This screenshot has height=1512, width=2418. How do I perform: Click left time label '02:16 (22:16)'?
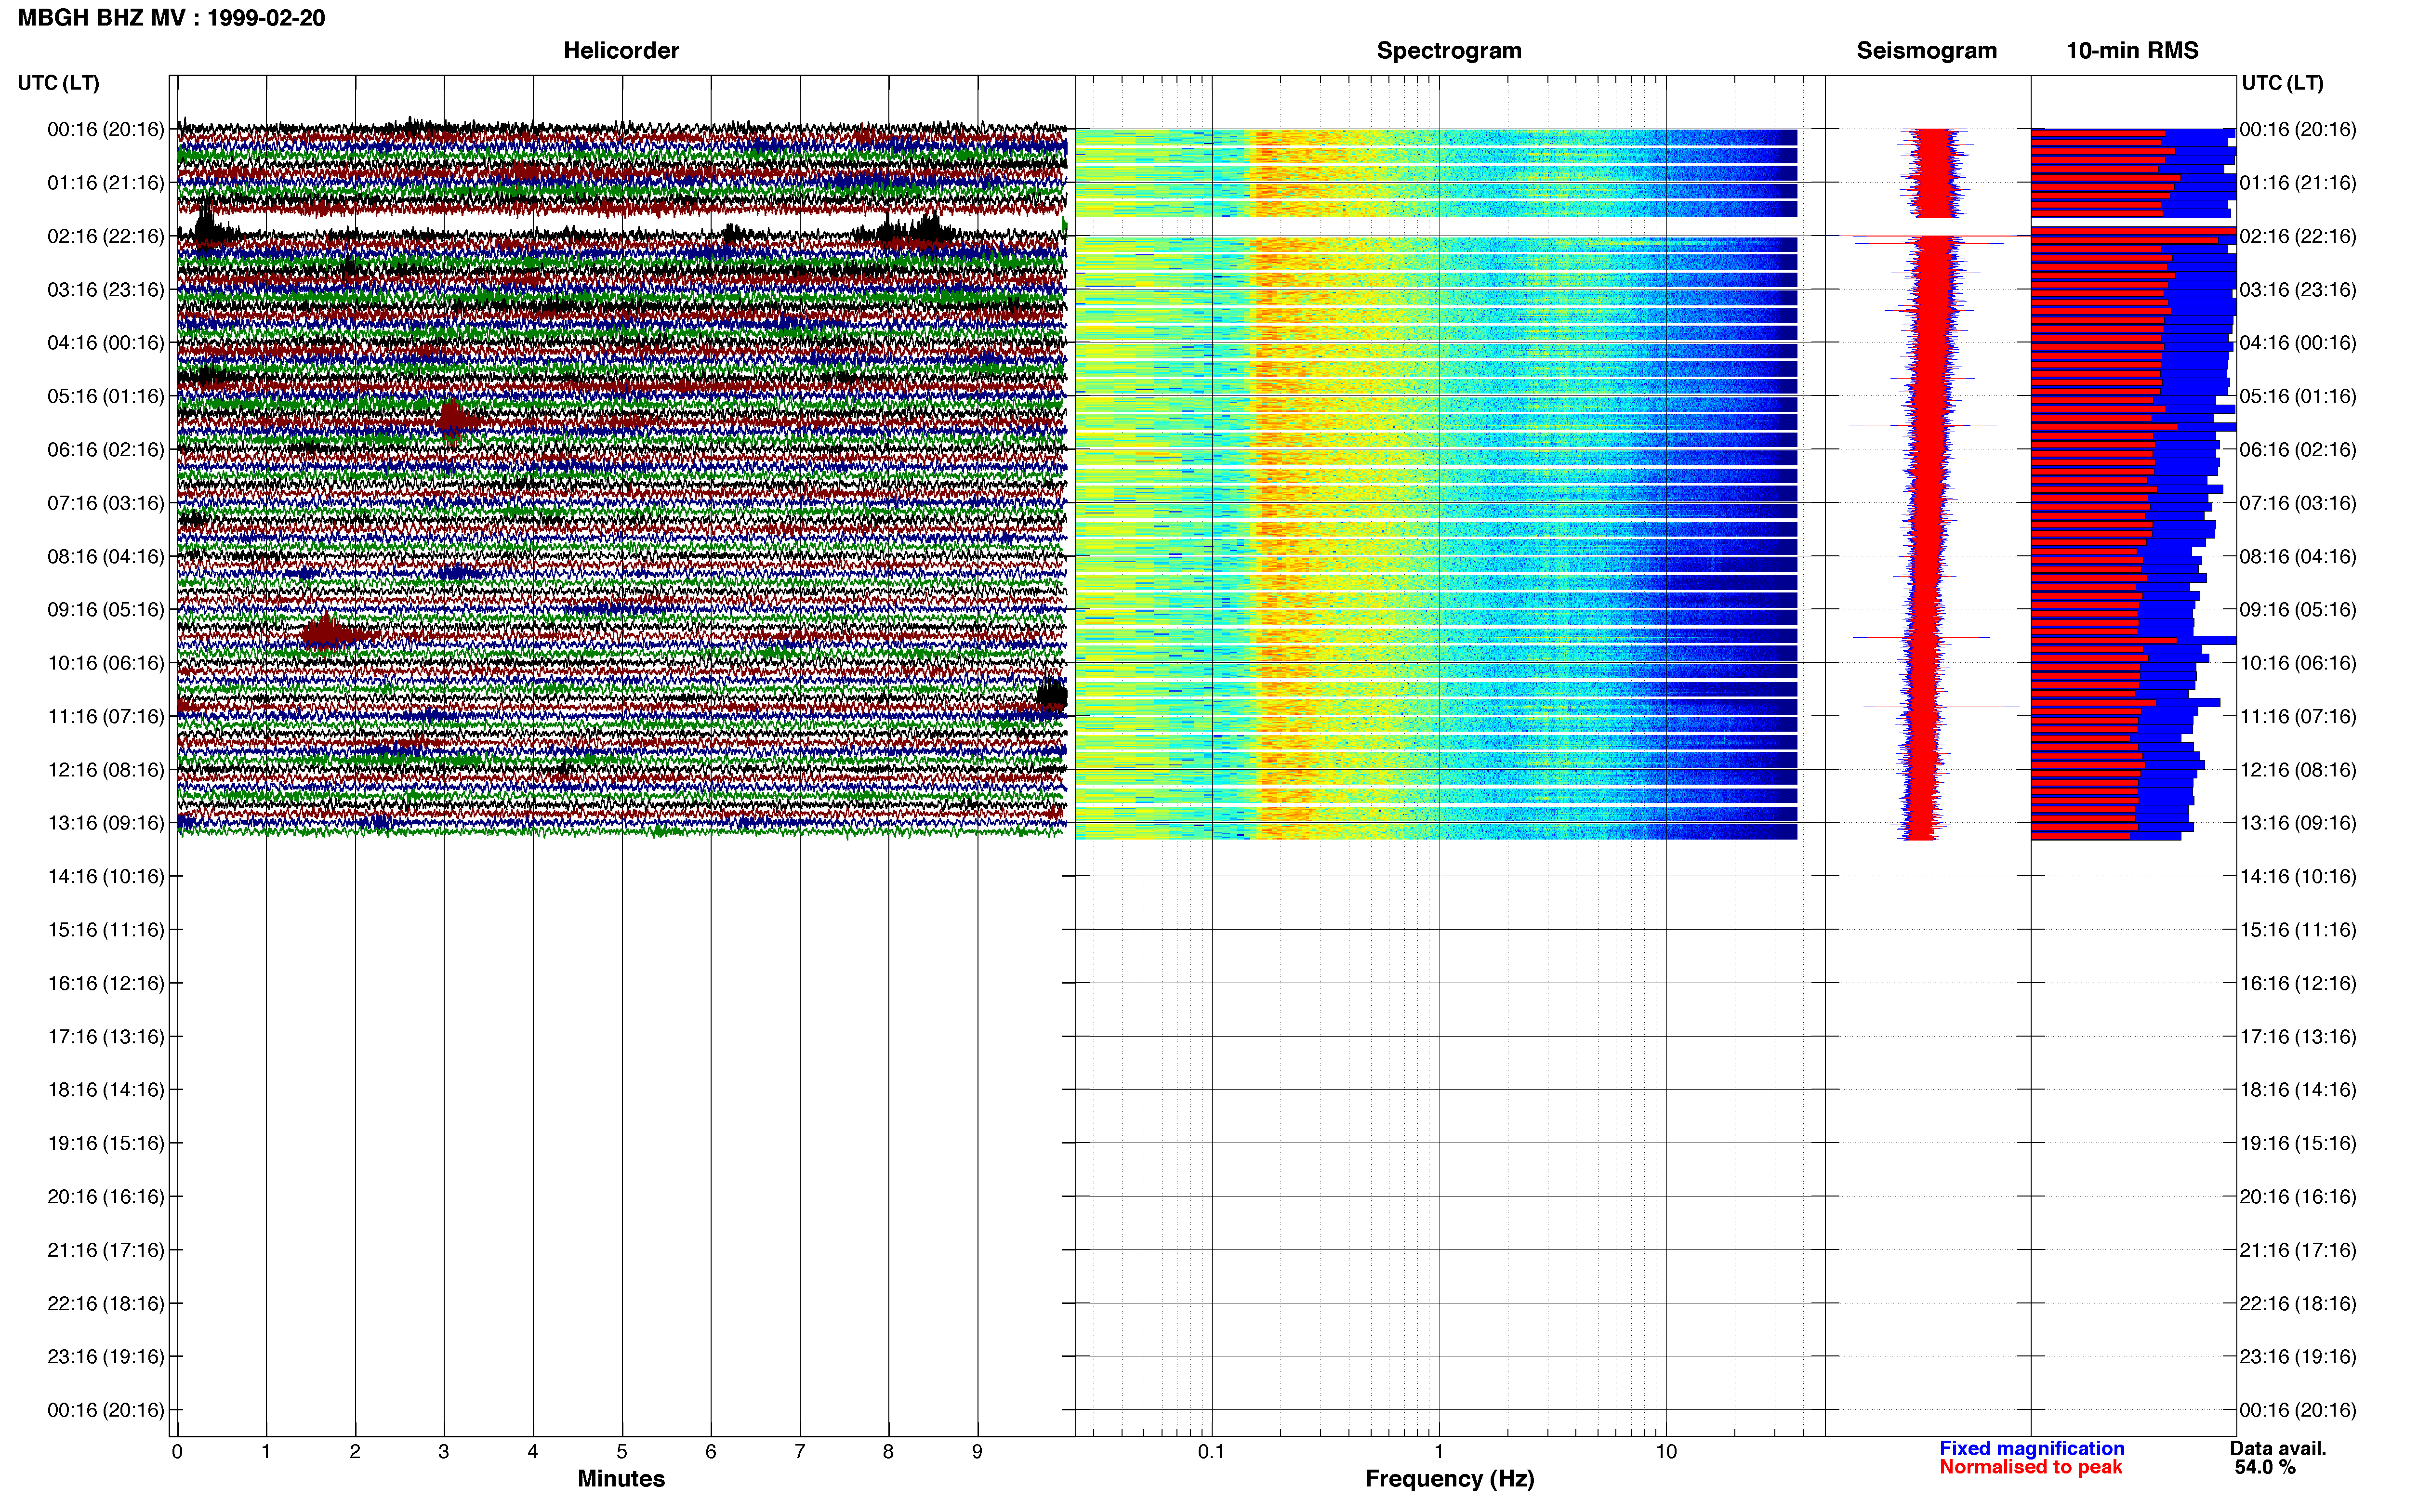click(105, 236)
